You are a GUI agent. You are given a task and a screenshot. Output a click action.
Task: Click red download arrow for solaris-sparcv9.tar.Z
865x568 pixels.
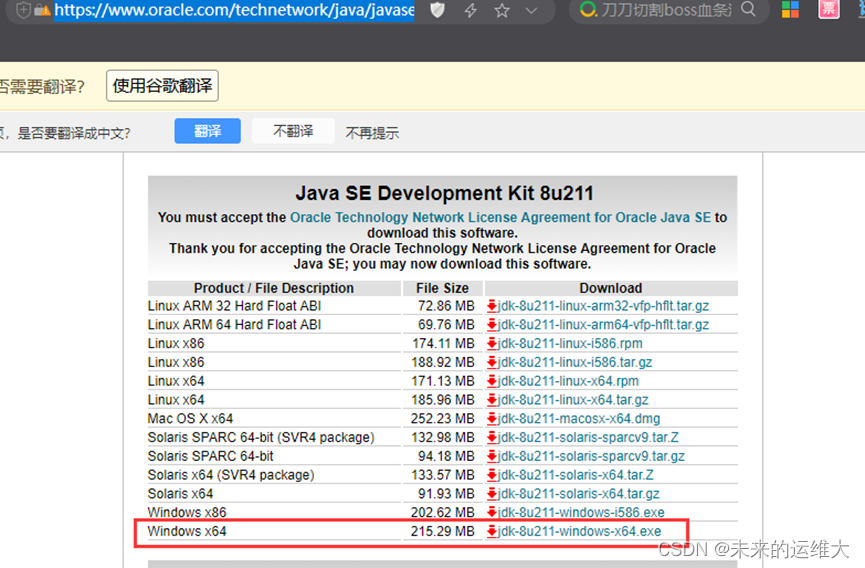pyautogui.click(x=492, y=437)
